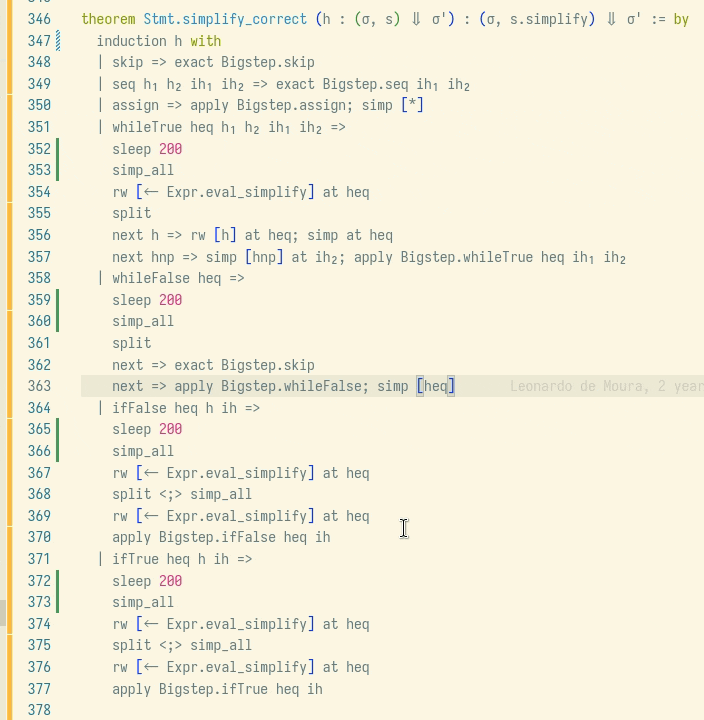This screenshot has height=720, width=704.
Task: Click 'rw' on line 356
Action: 198,235
